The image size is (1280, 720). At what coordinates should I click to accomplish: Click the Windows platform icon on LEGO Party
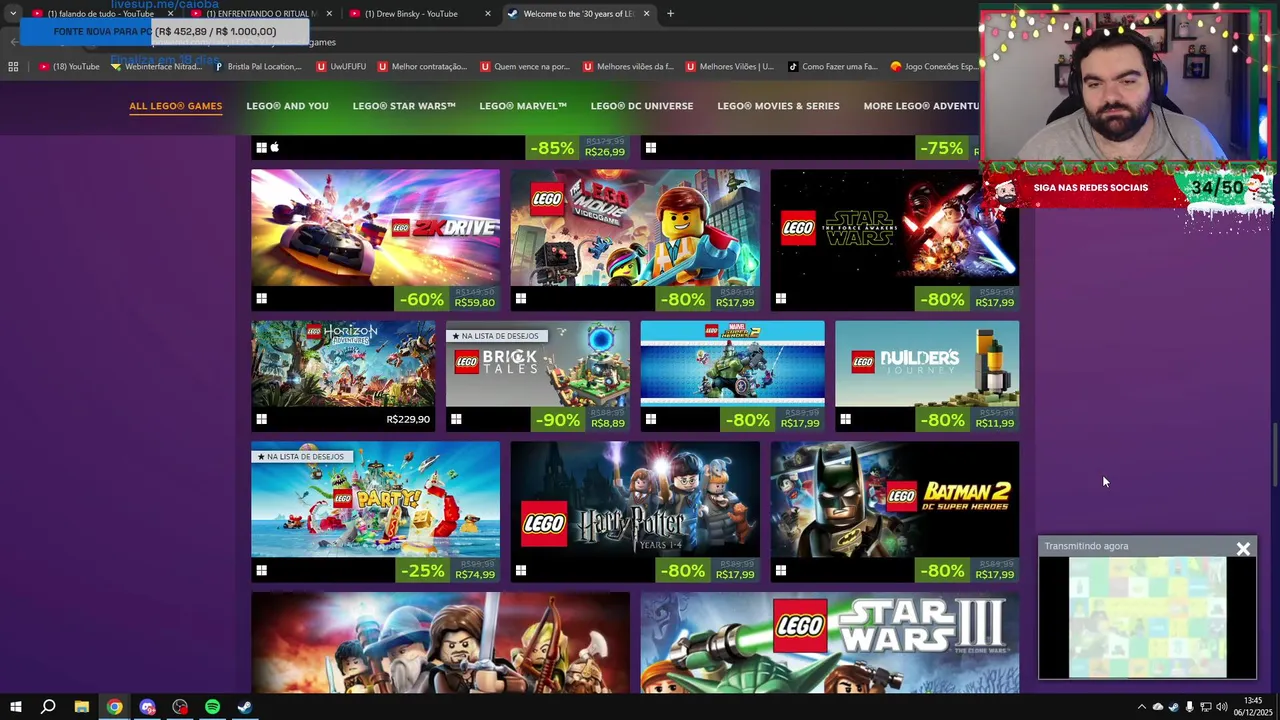click(261, 570)
